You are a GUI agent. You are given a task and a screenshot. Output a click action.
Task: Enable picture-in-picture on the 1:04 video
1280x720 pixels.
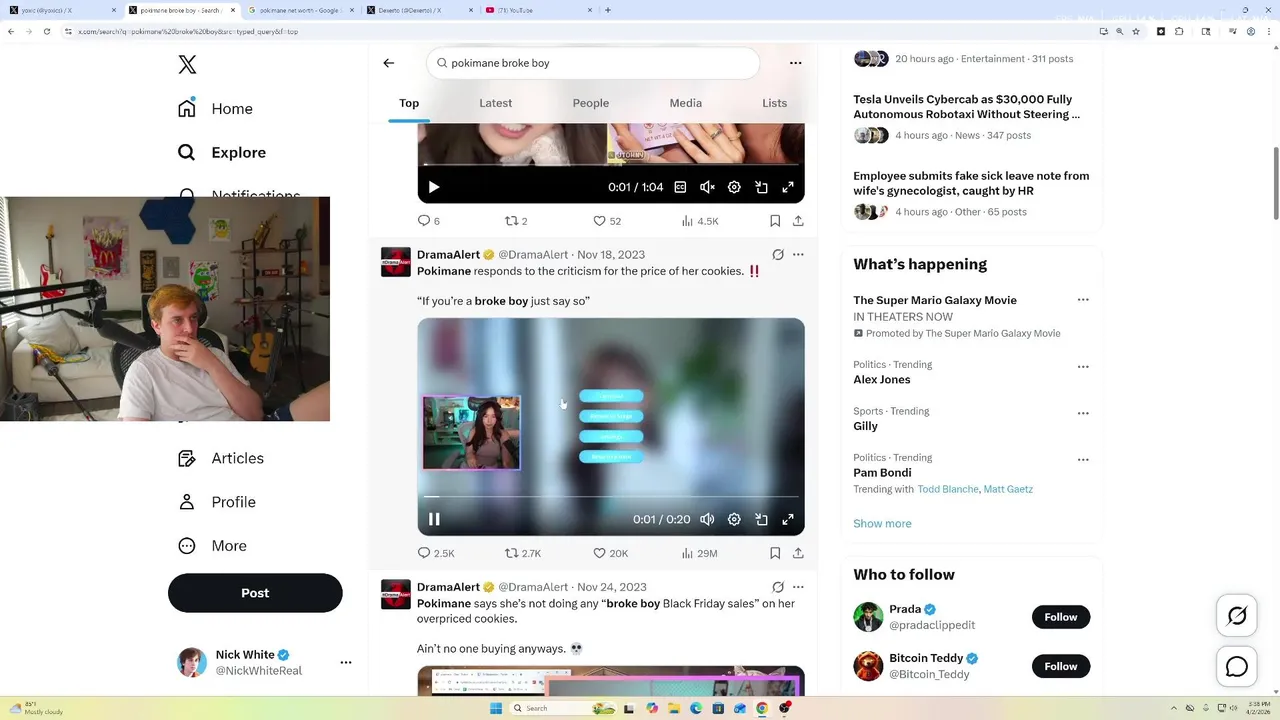click(761, 187)
